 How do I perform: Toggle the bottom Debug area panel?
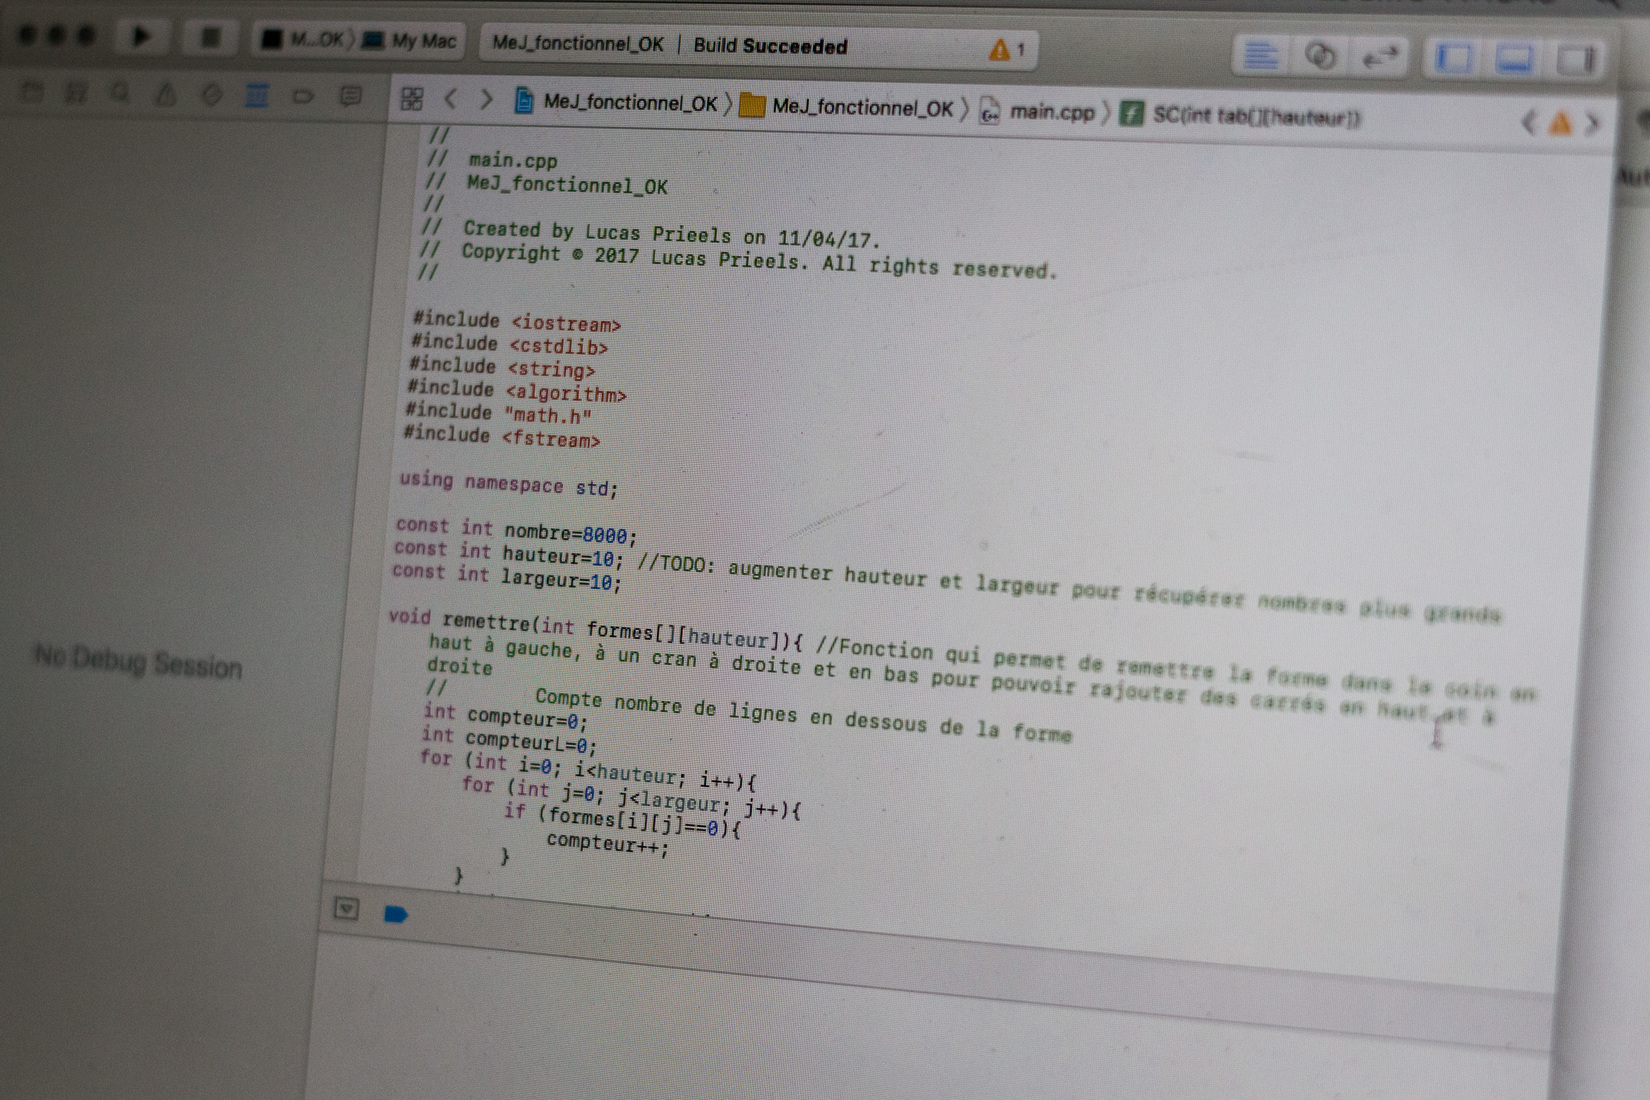[x=1514, y=59]
